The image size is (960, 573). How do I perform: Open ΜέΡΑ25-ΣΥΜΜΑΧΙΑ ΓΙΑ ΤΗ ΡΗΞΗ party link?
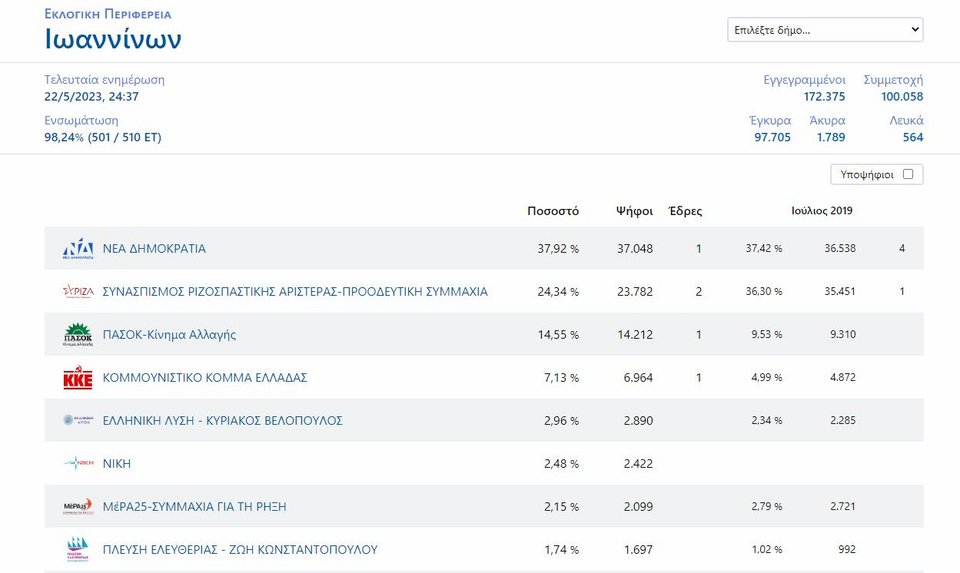[194, 507]
